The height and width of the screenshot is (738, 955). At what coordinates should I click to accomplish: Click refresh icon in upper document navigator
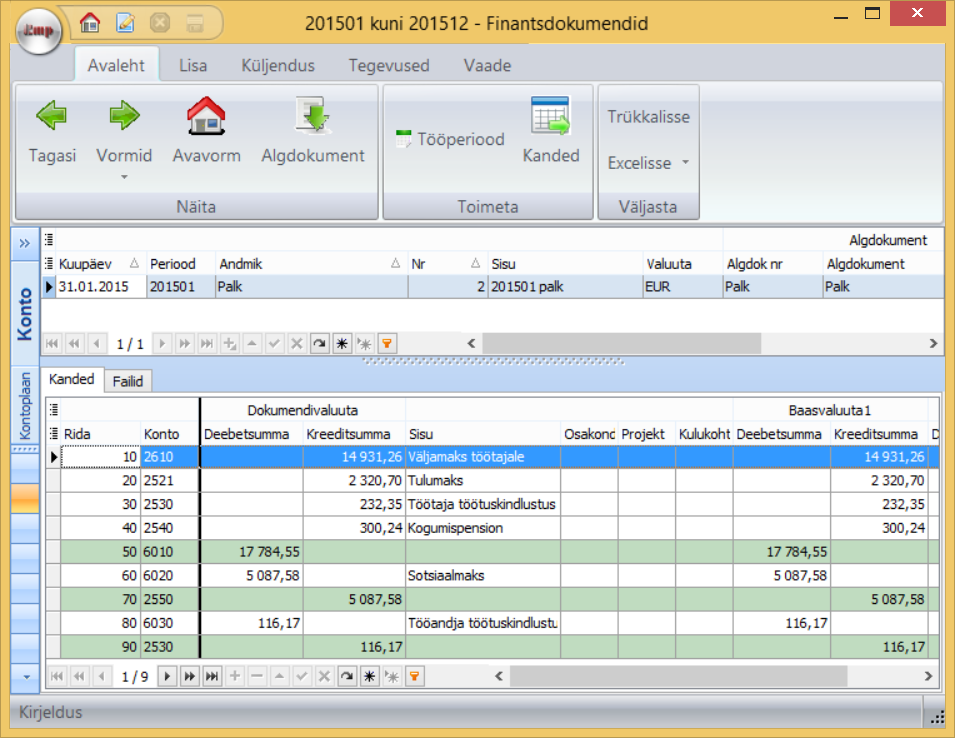point(318,343)
